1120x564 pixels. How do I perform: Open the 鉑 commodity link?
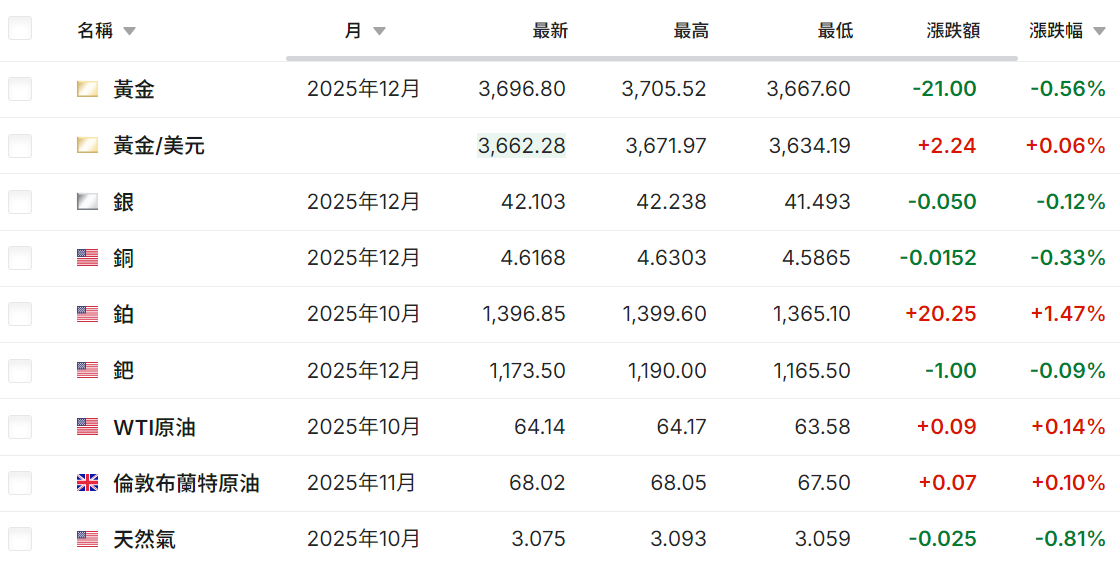pos(124,314)
